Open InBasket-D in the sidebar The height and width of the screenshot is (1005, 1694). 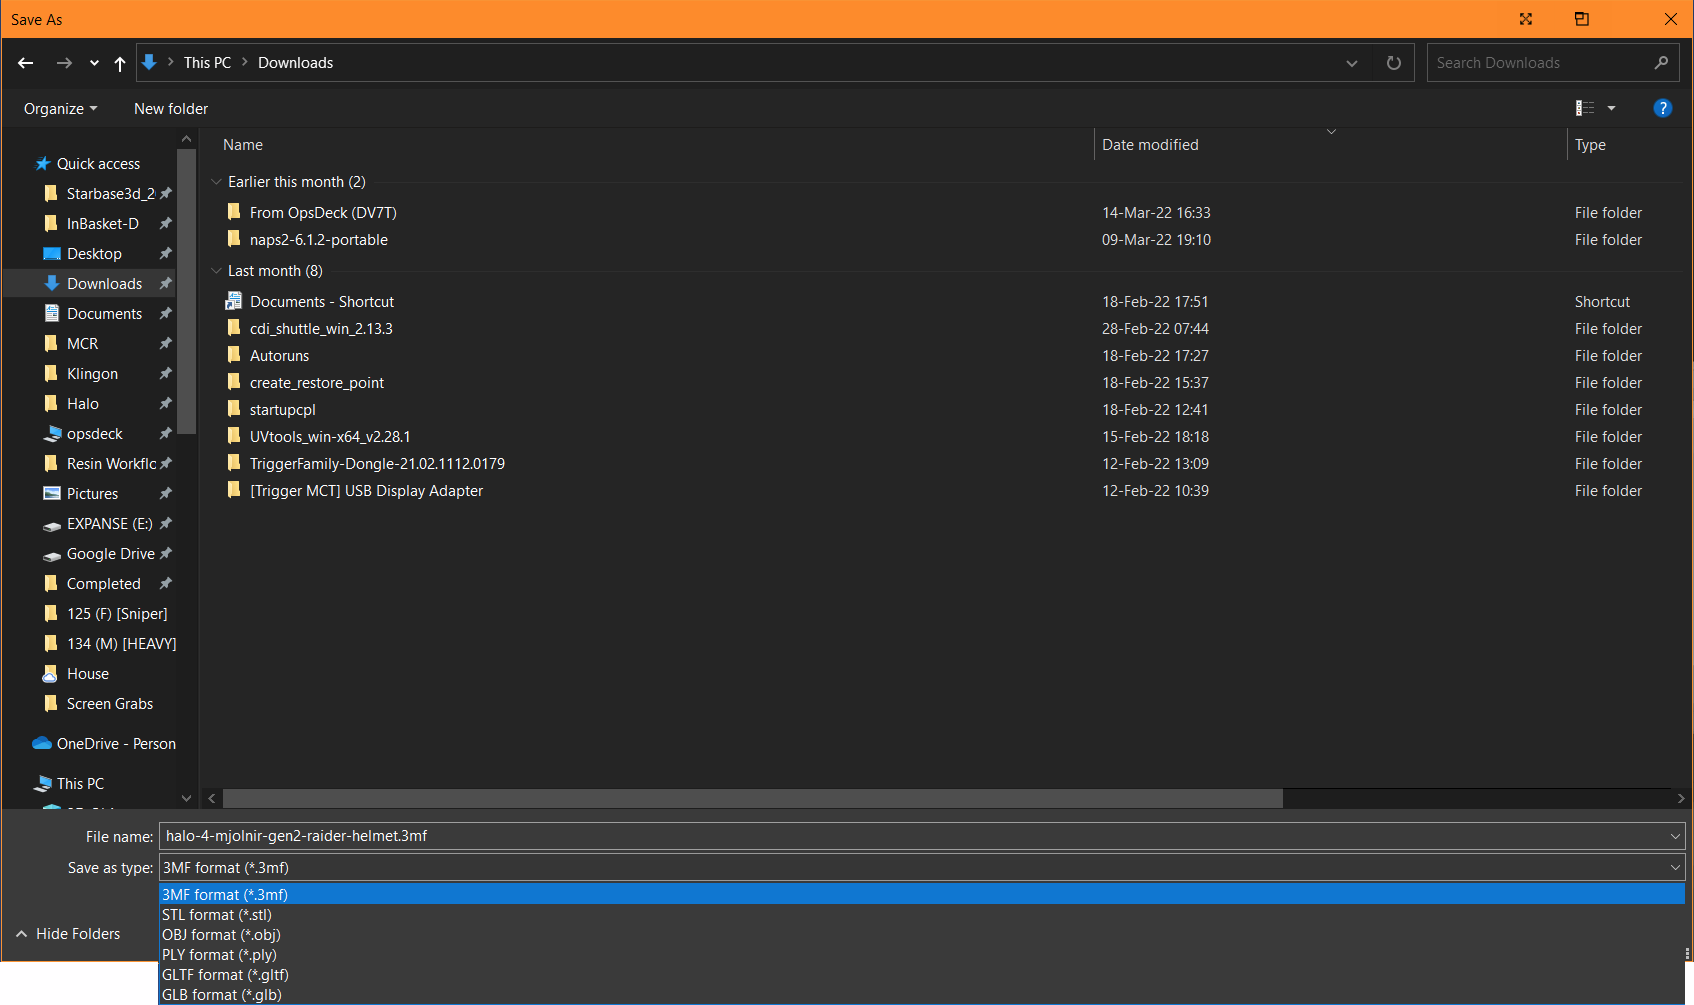click(x=103, y=224)
